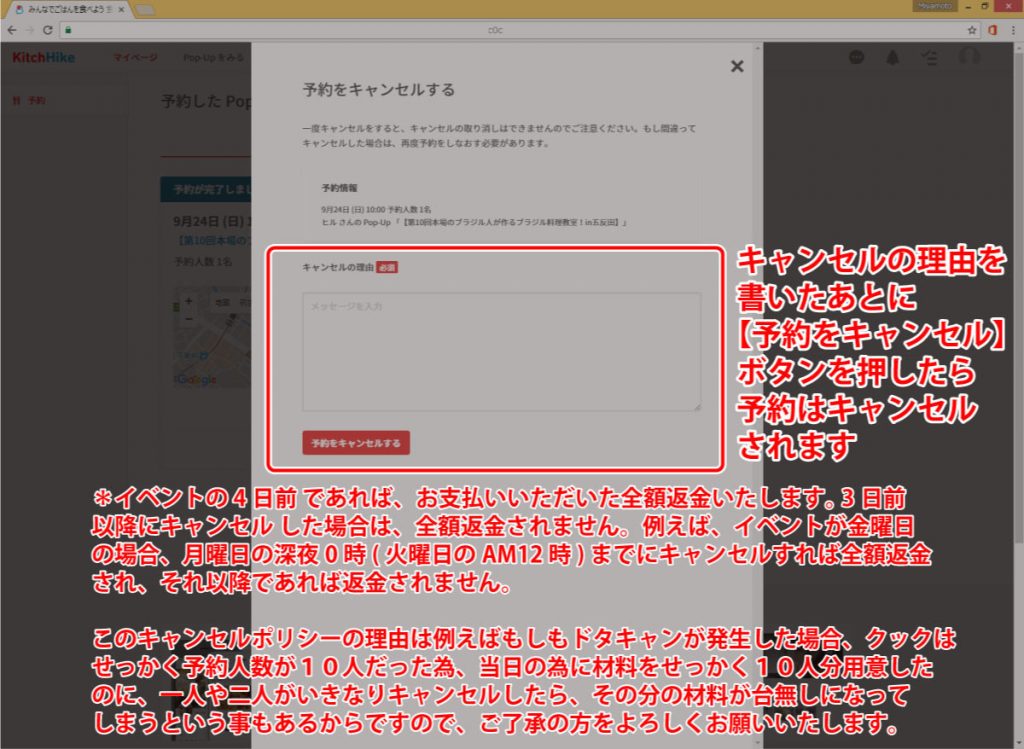The height and width of the screenshot is (749, 1024).
Task: Switch the map to 地図 view
Action: (x=222, y=302)
